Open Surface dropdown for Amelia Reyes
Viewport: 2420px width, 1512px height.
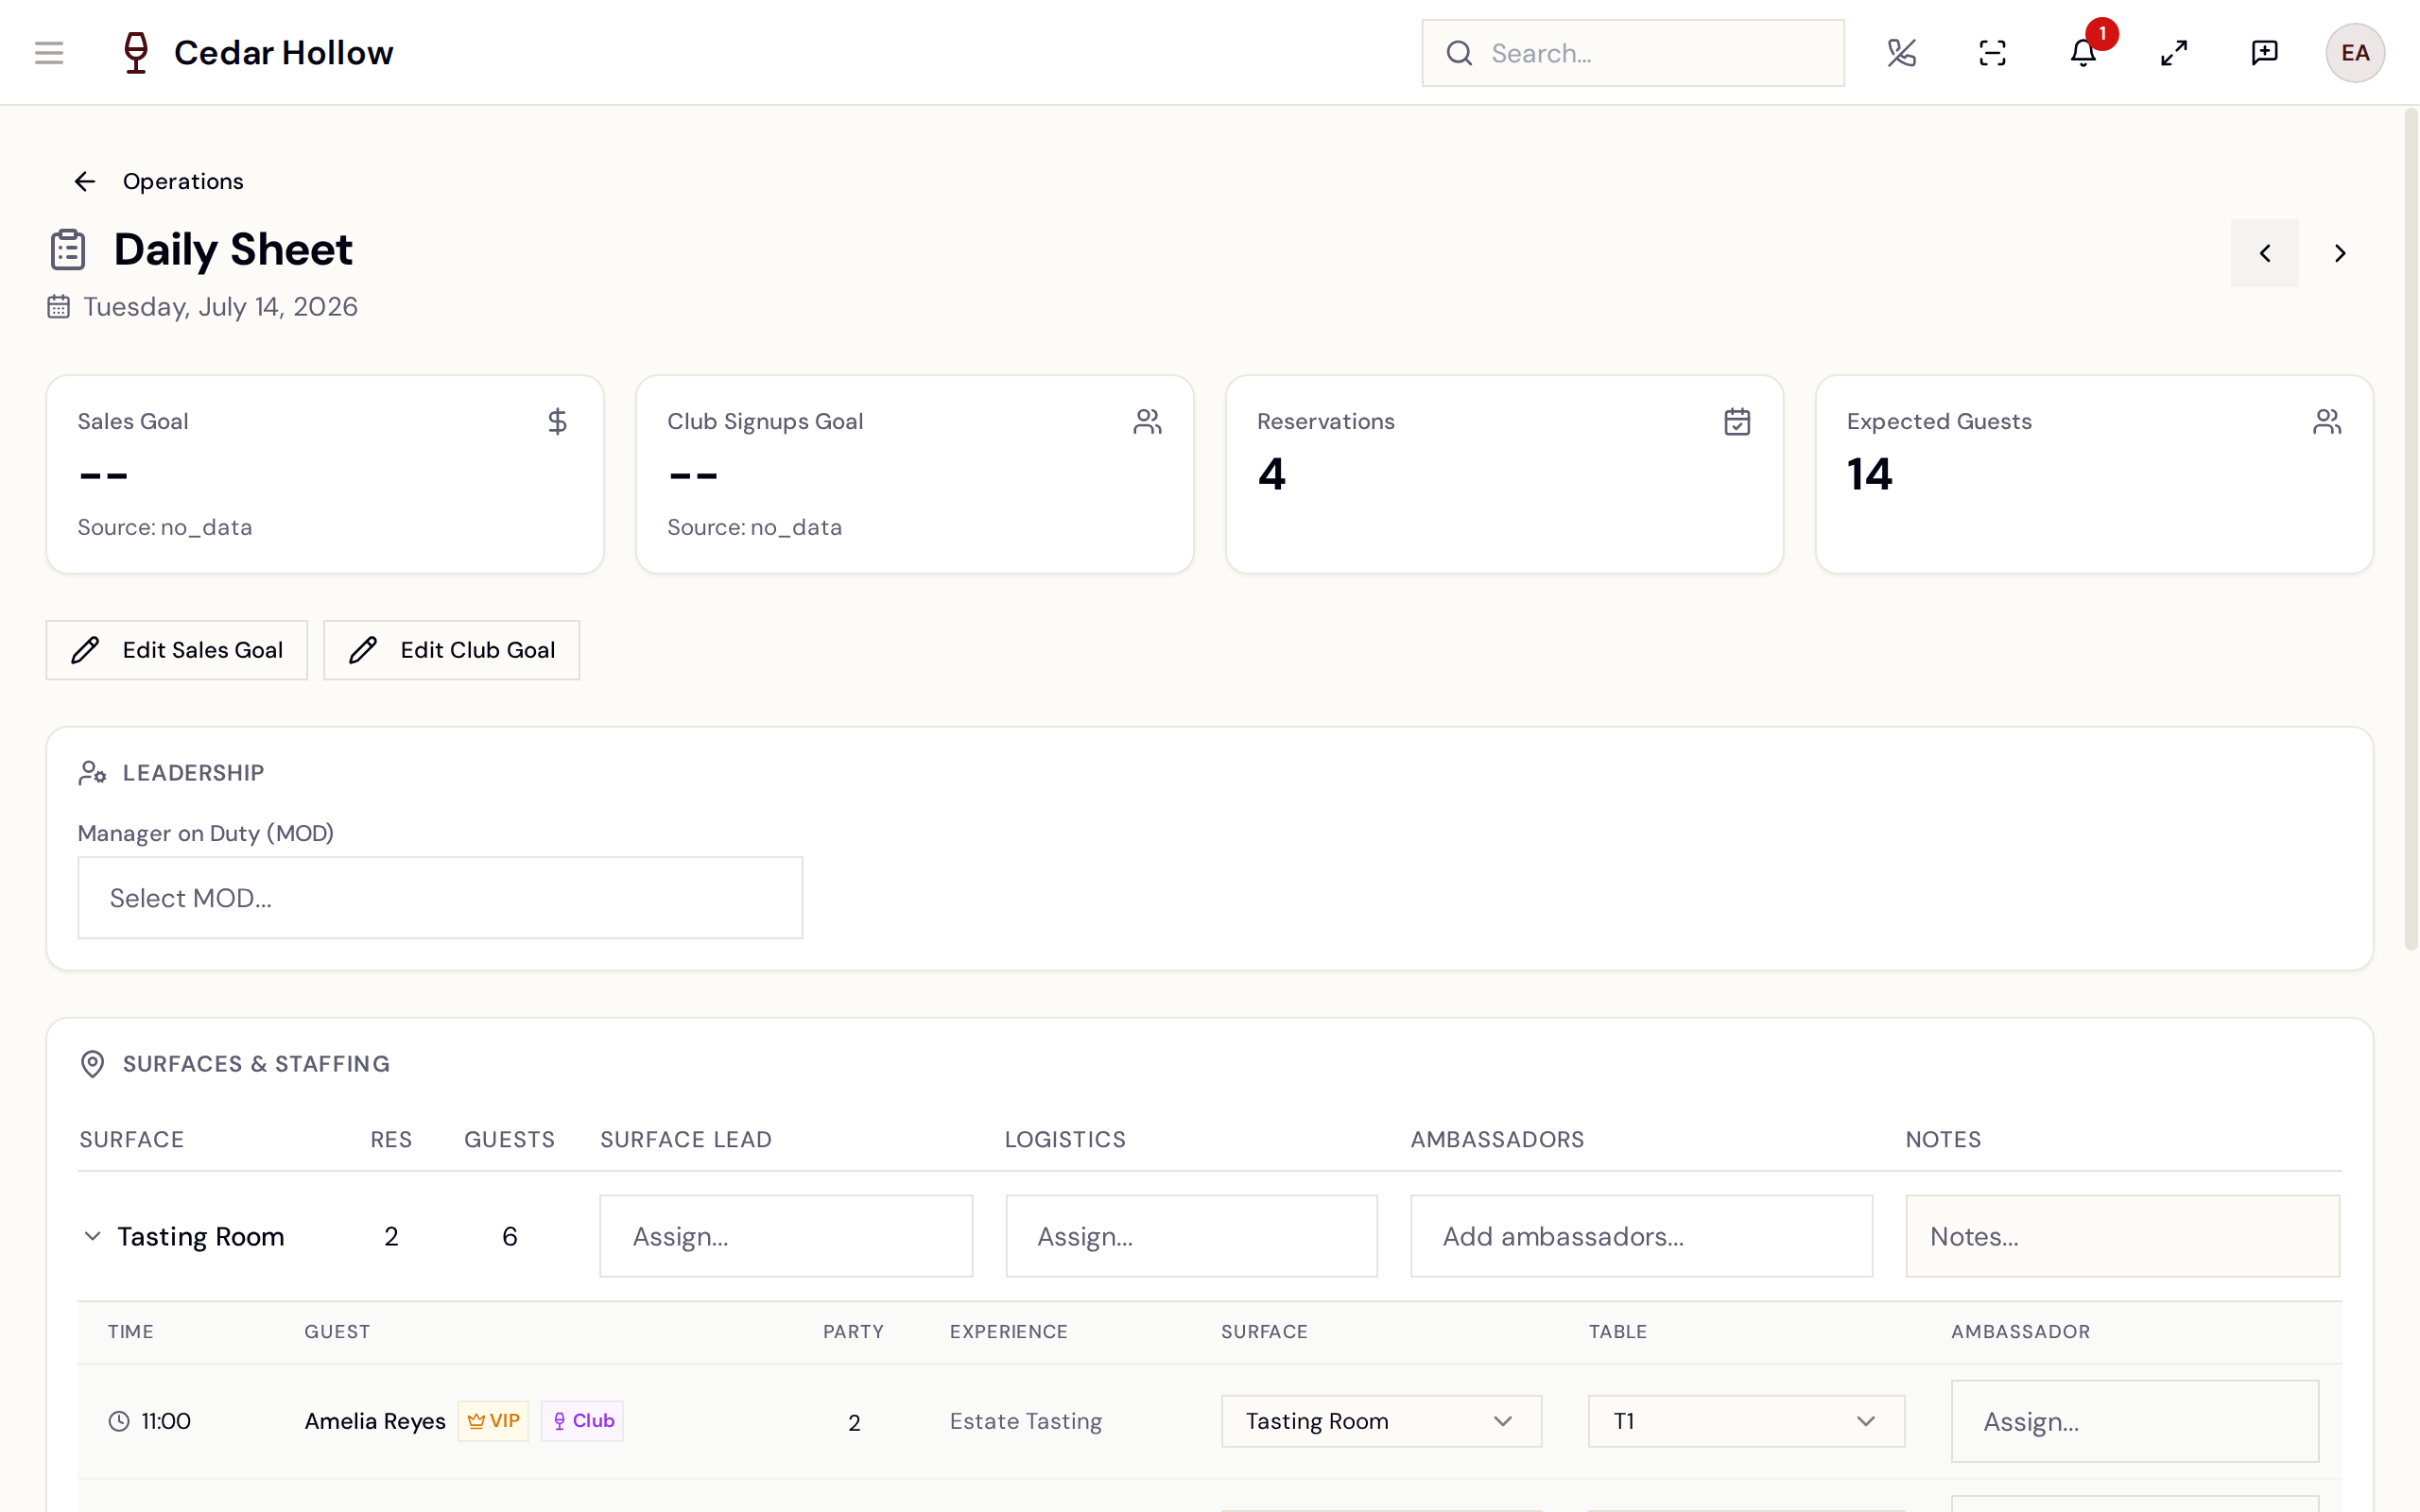pos(1381,1421)
